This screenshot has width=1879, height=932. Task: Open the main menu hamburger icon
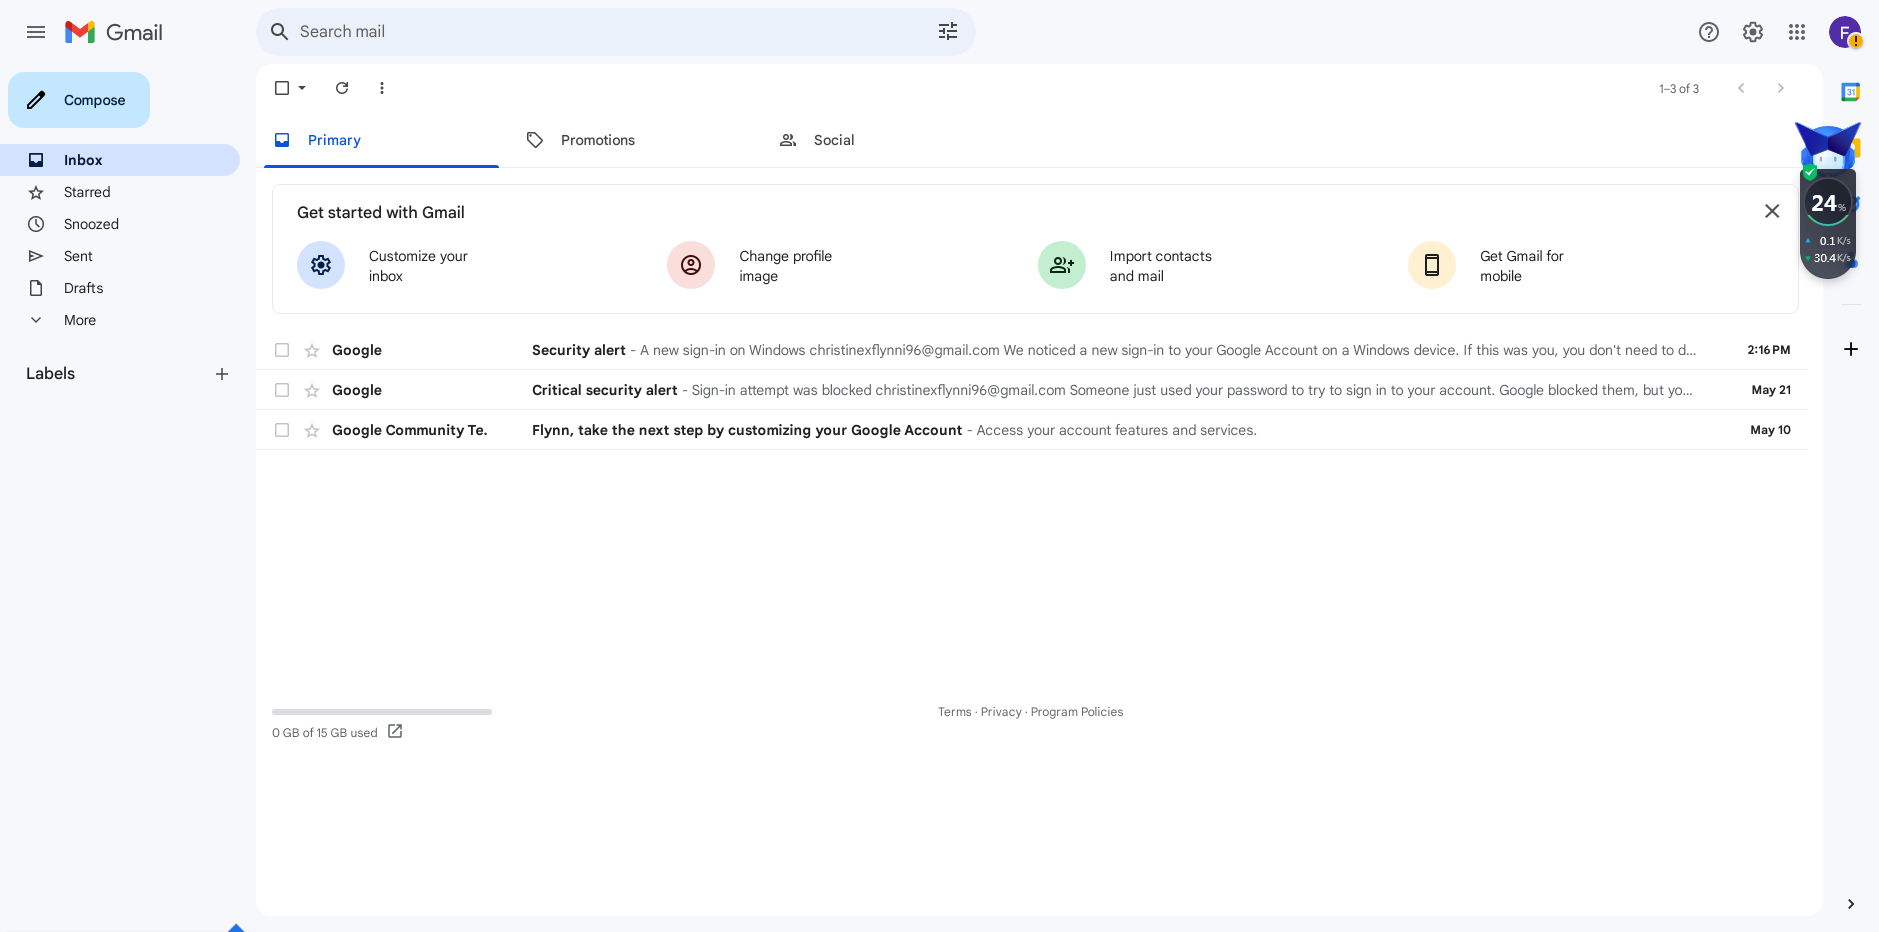click(36, 32)
